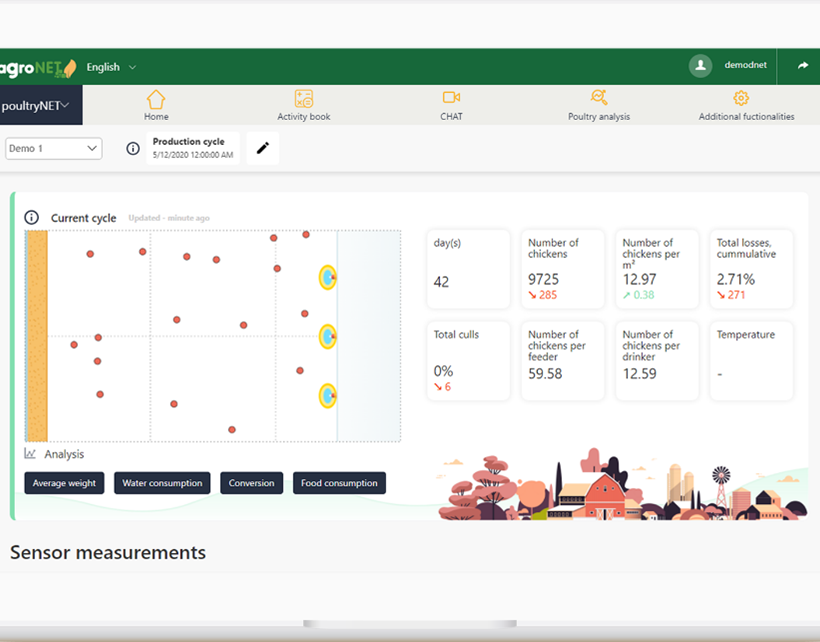Expand the English language dropdown
820x642 pixels.
tap(111, 67)
